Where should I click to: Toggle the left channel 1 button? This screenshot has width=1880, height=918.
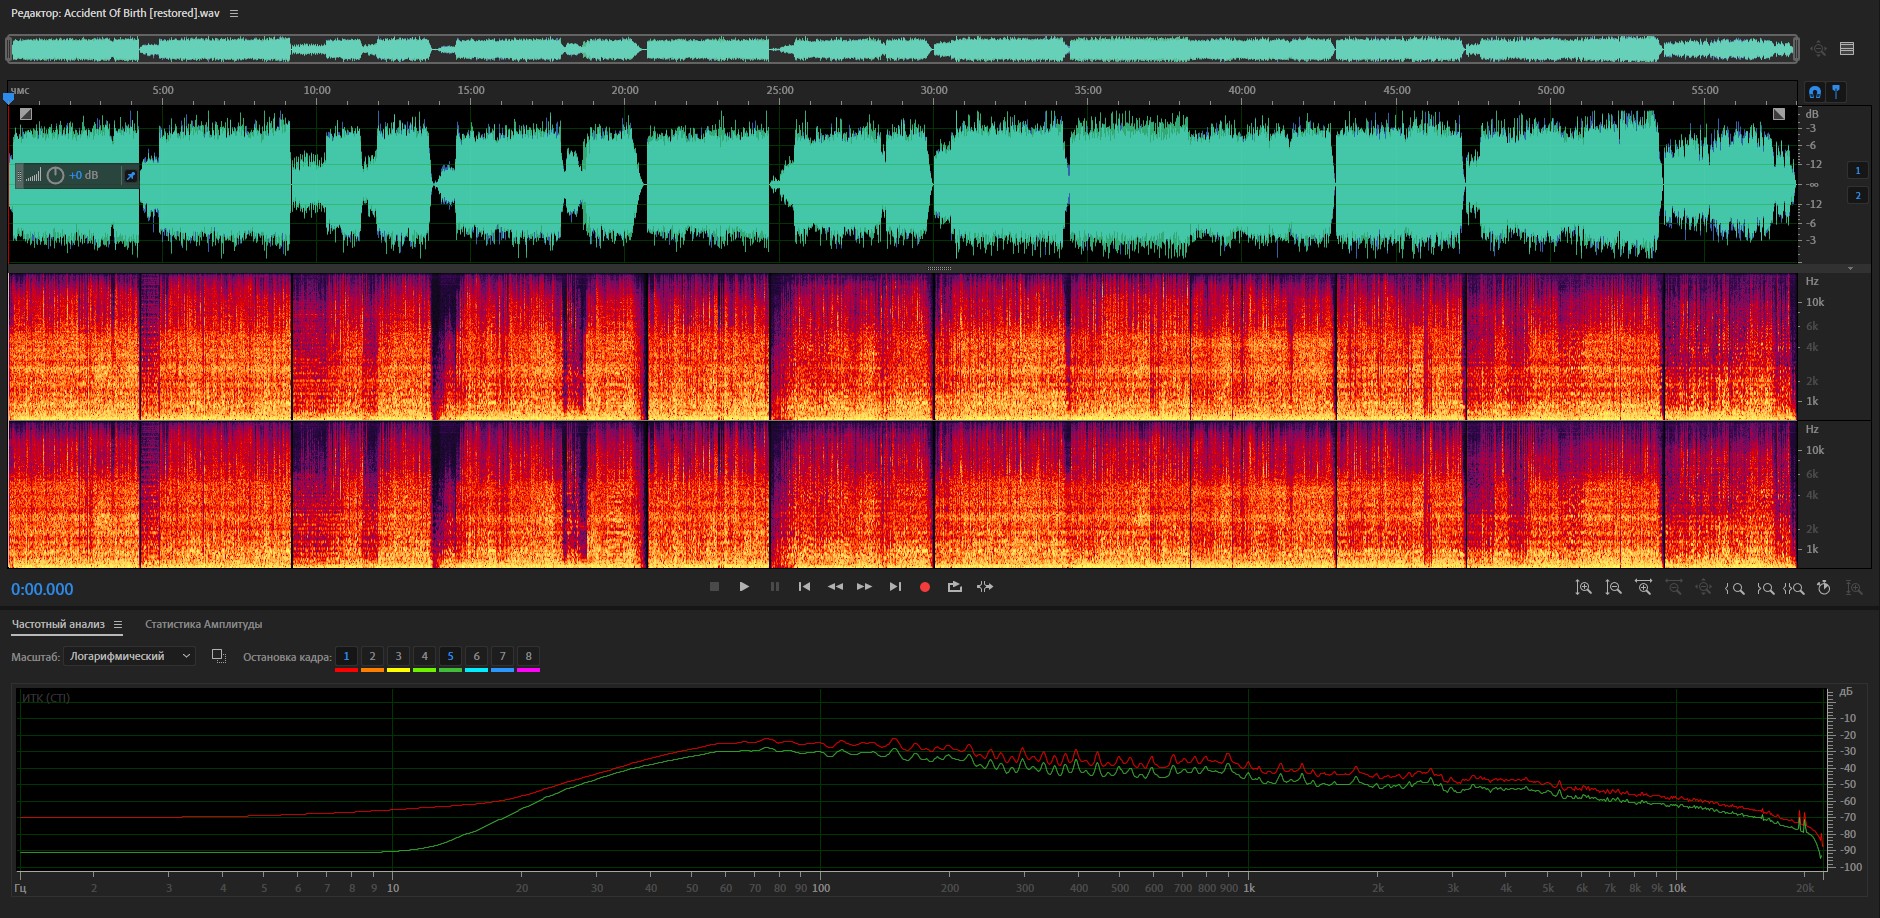pyautogui.click(x=1858, y=170)
